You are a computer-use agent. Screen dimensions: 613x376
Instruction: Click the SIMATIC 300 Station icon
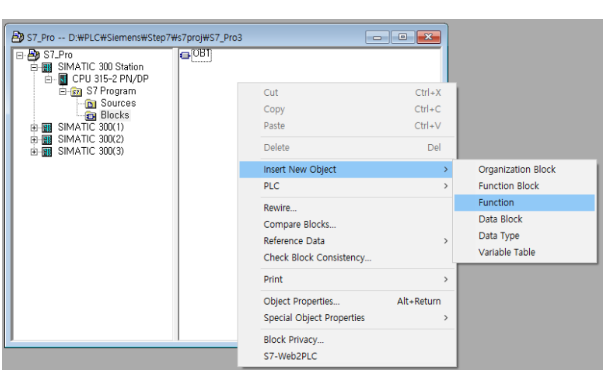(x=47, y=67)
